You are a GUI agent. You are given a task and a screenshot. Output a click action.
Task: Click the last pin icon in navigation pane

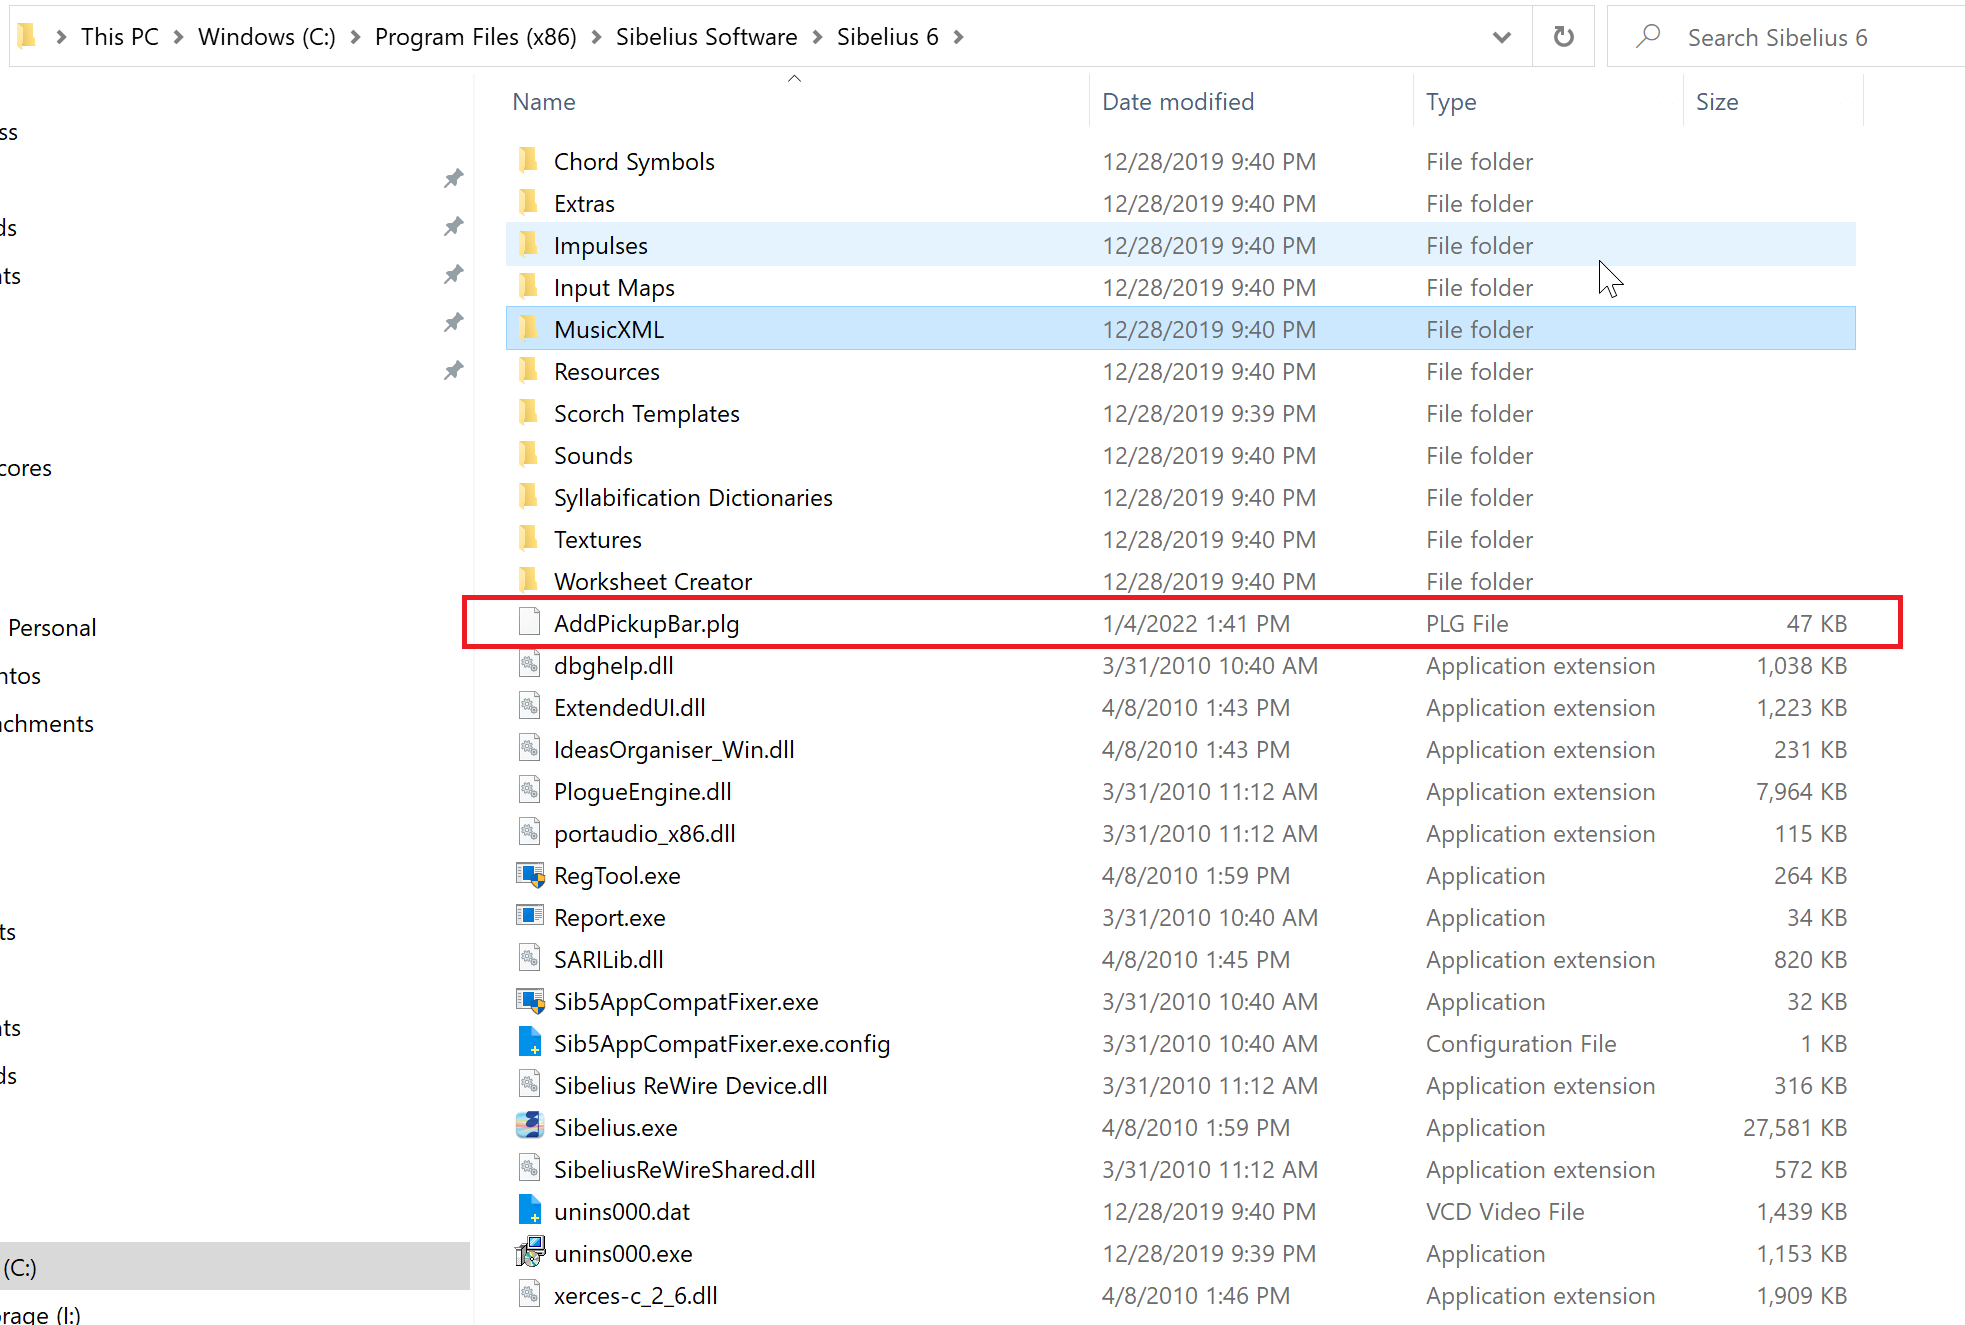pos(454,370)
